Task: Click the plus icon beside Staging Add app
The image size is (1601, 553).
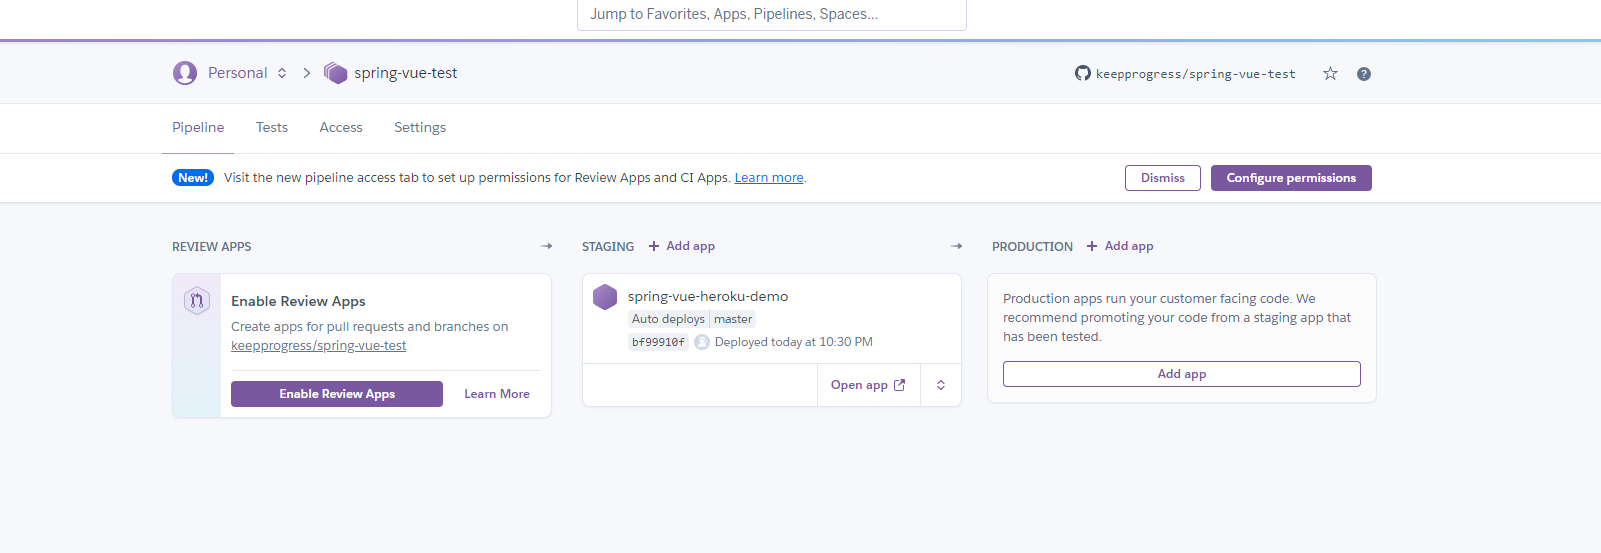Action: pyautogui.click(x=654, y=246)
